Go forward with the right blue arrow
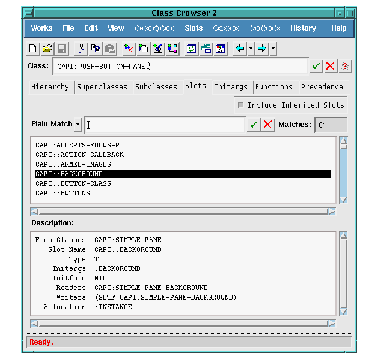 pyautogui.click(x=262, y=49)
